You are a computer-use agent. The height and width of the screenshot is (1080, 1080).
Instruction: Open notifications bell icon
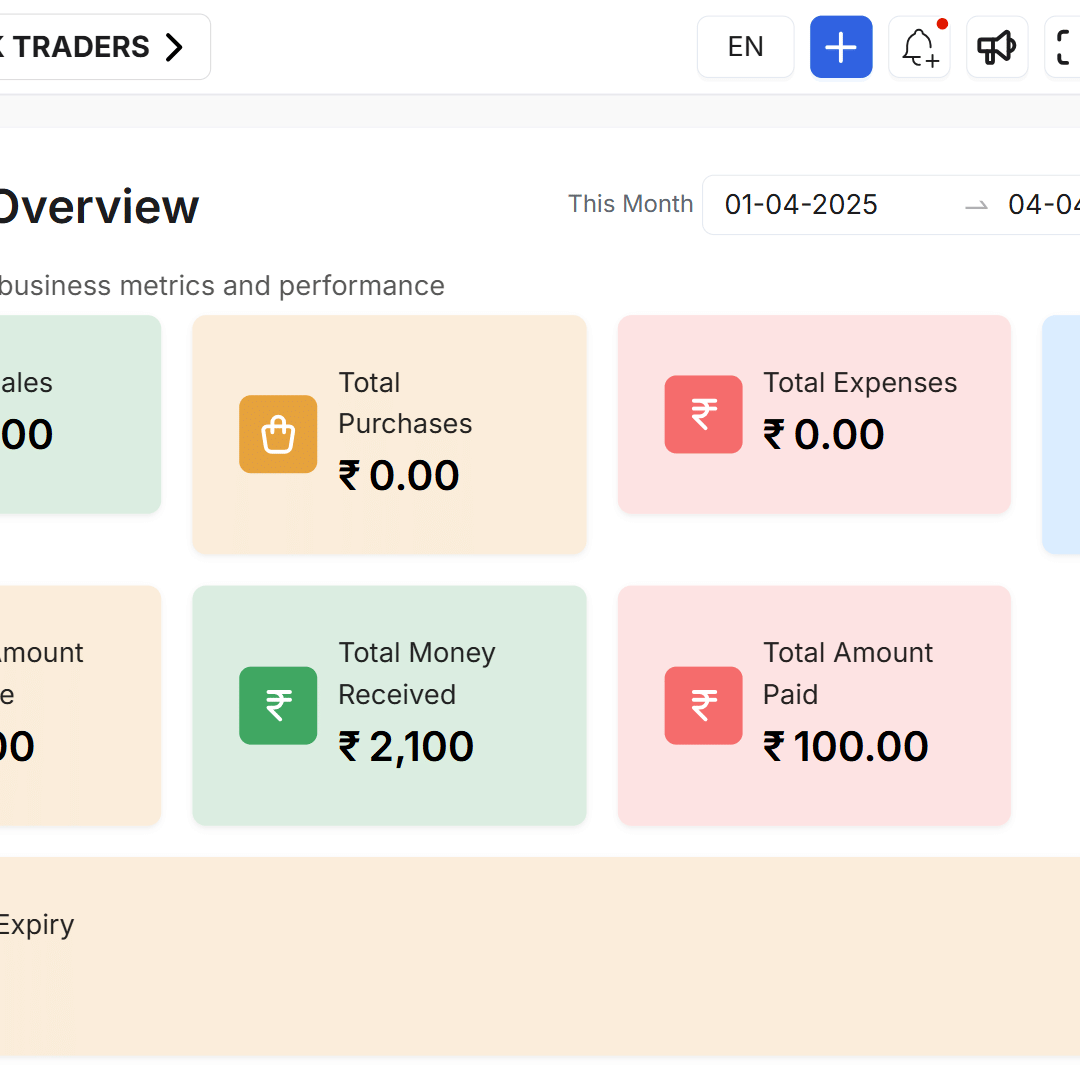(920, 47)
